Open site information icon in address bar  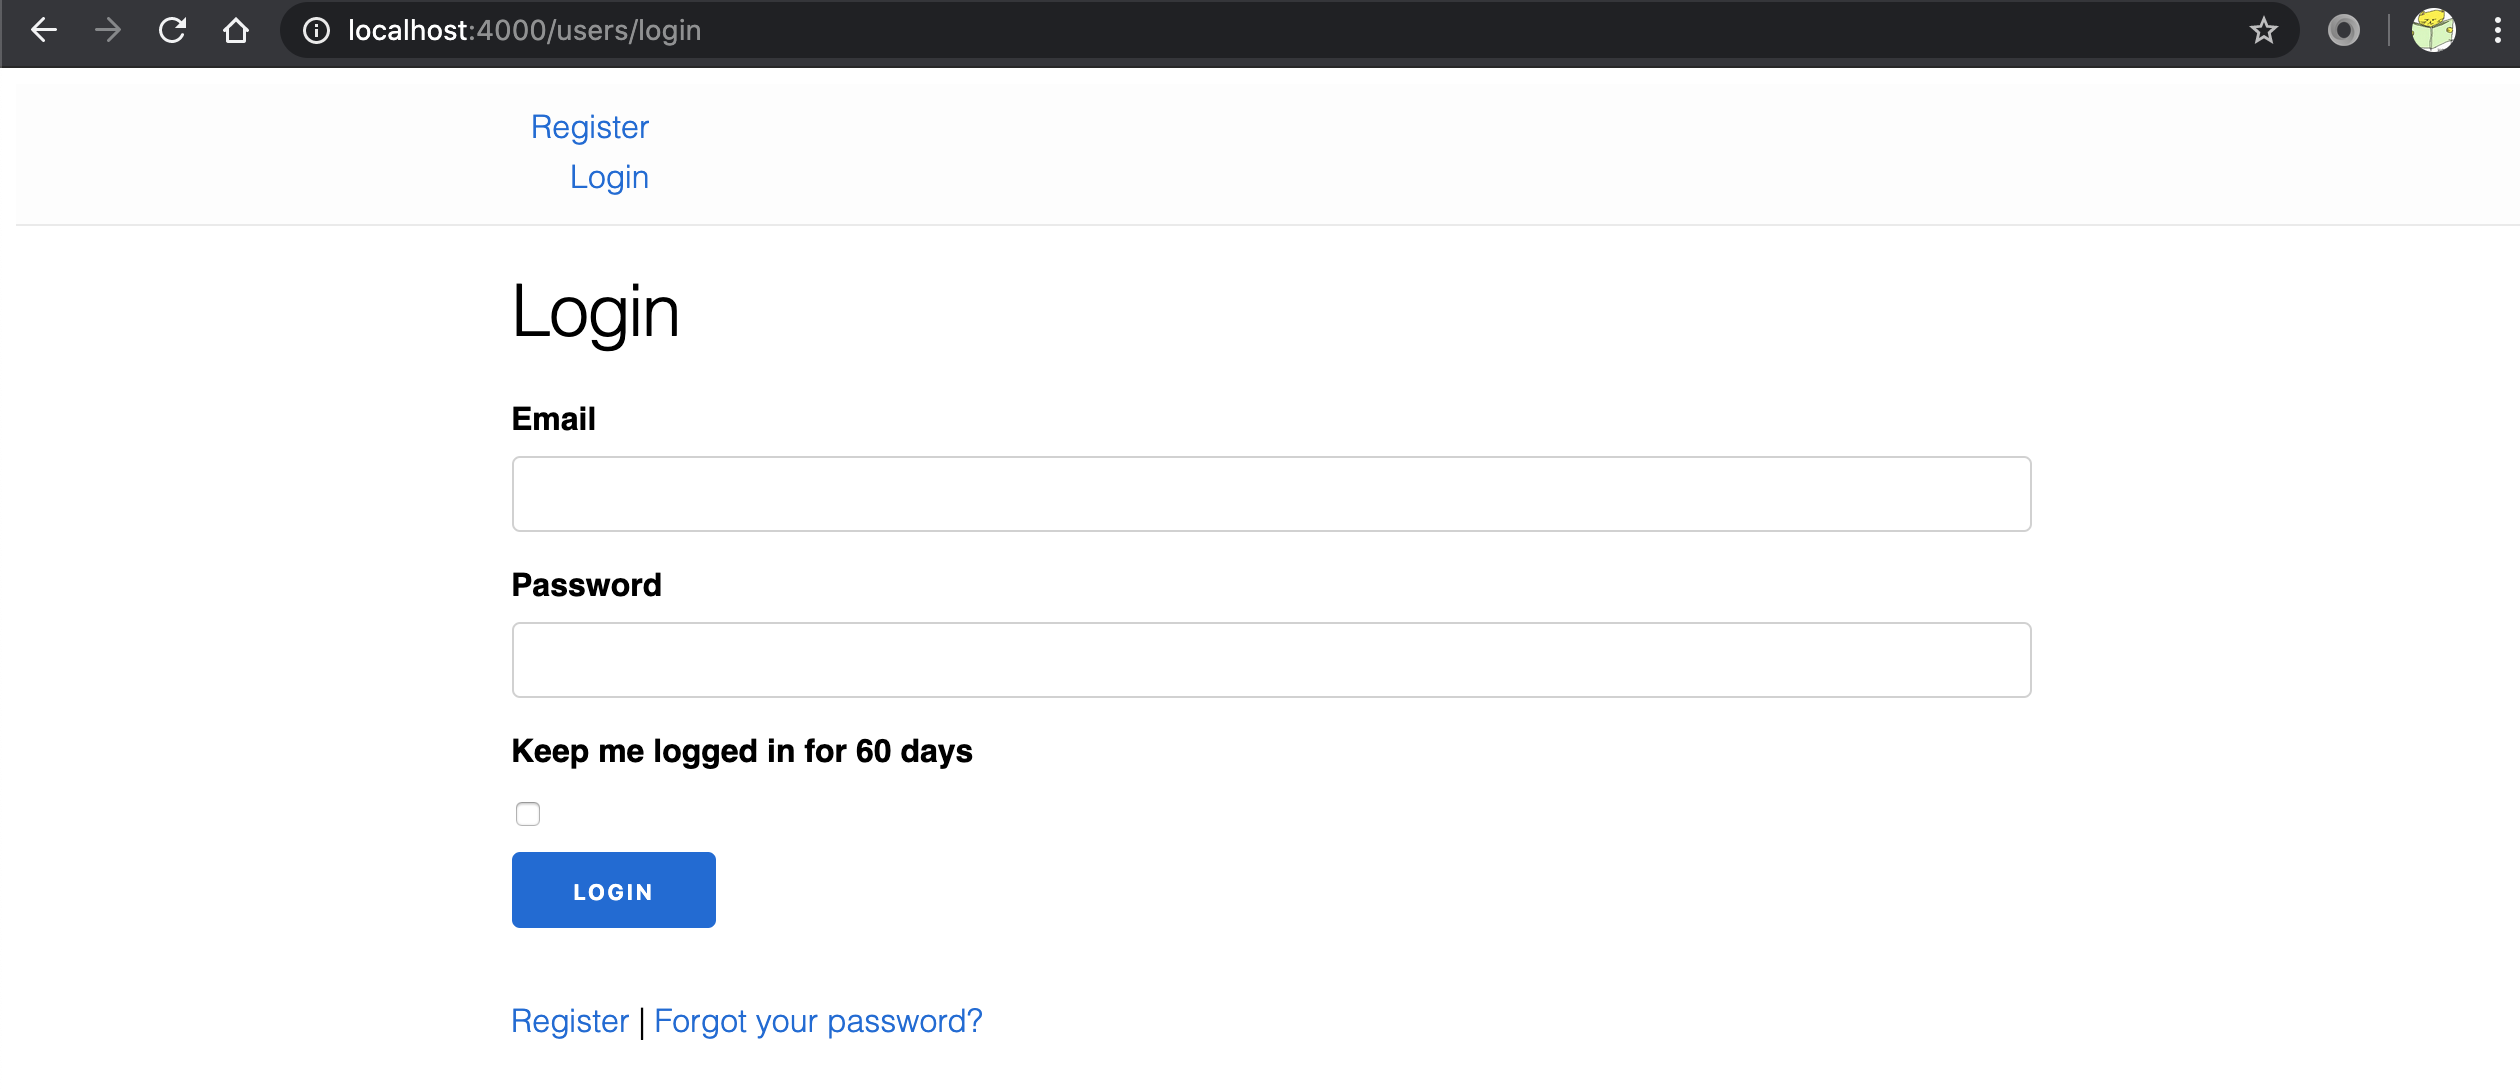click(x=316, y=31)
